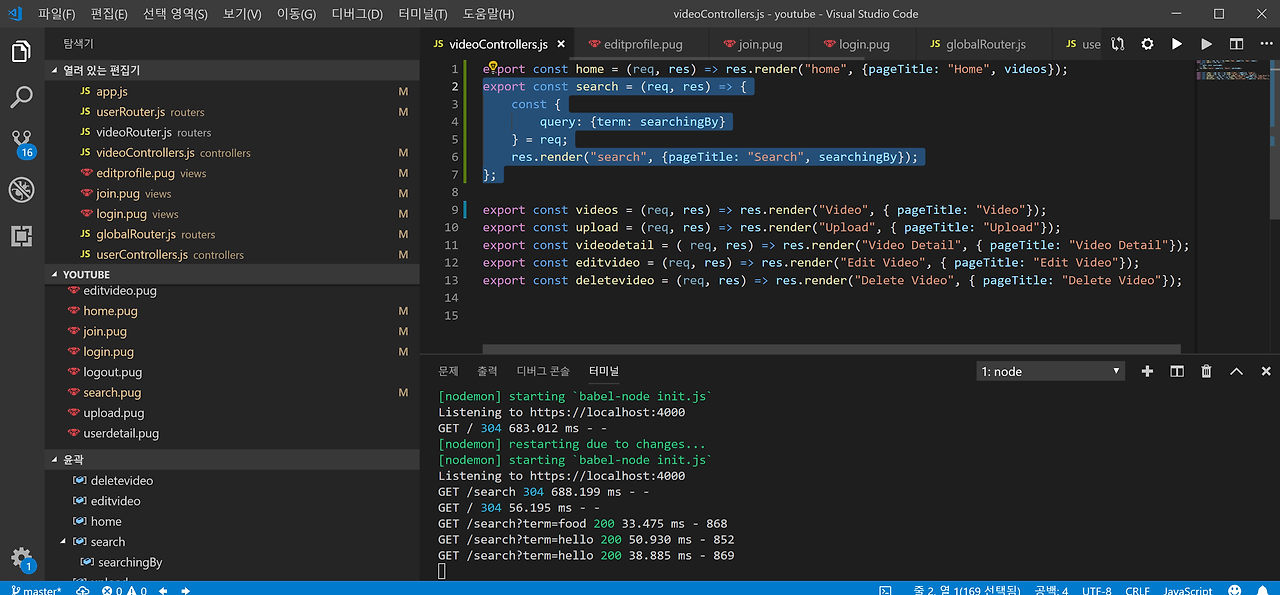Open the Search view in activity bar
The height and width of the screenshot is (595, 1280).
coord(22,97)
